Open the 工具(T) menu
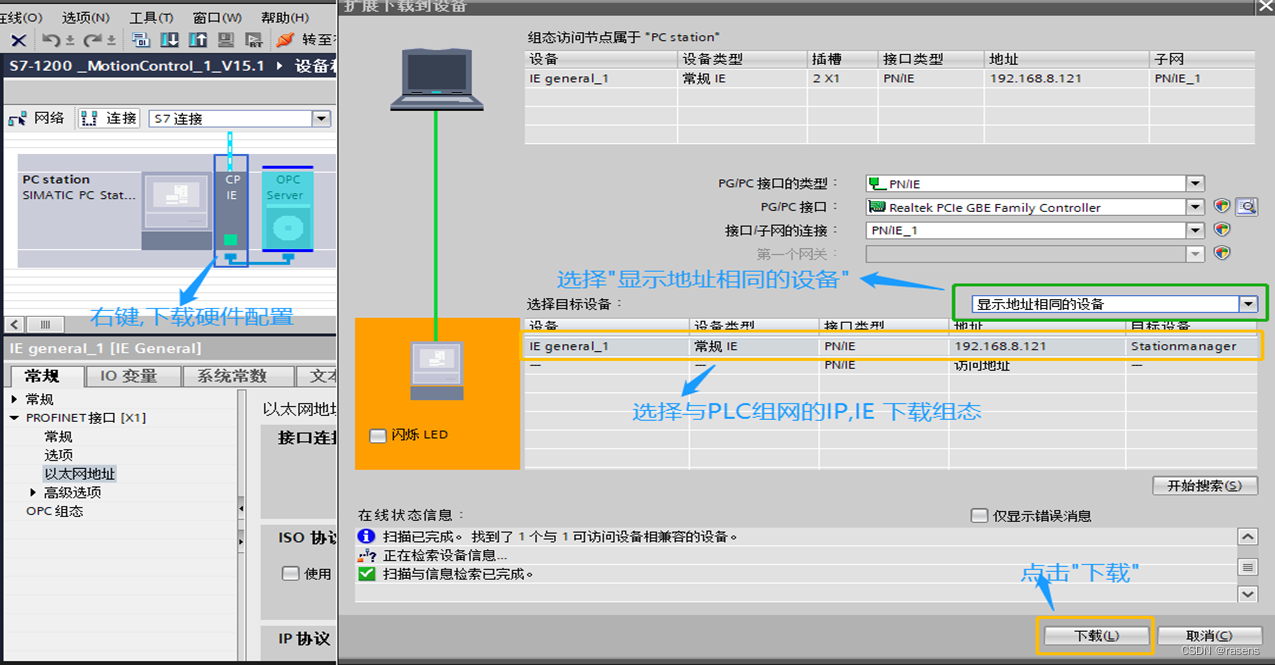This screenshot has width=1275, height=665. 151,18
